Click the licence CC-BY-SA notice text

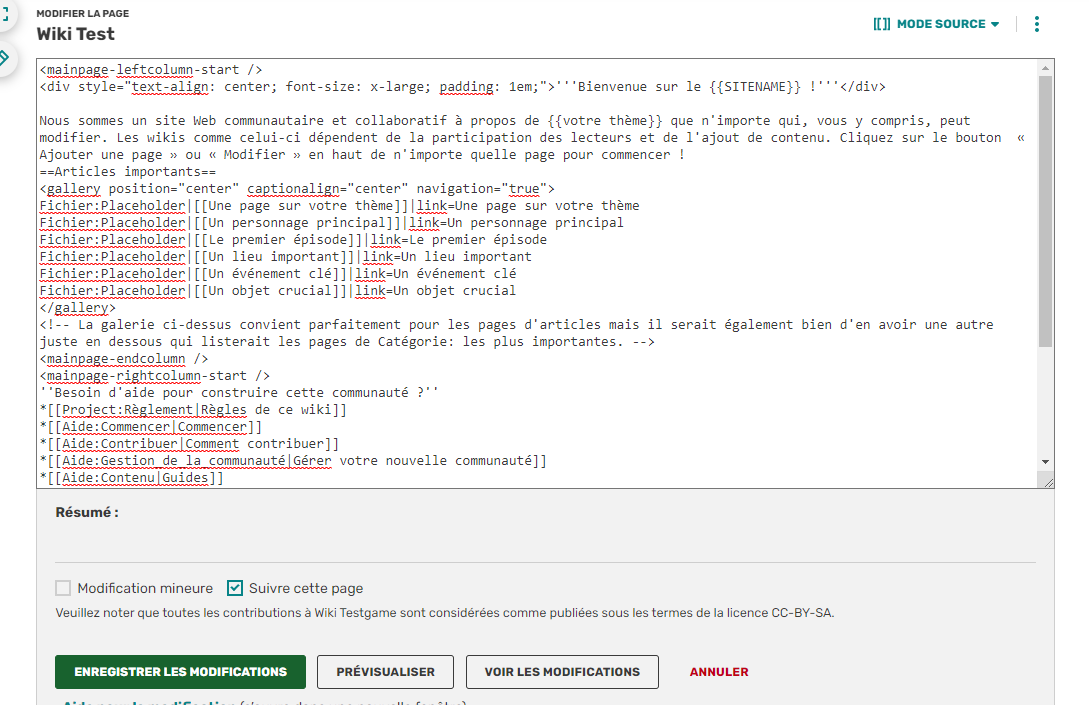pyautogui.click(x=445, y=613)
